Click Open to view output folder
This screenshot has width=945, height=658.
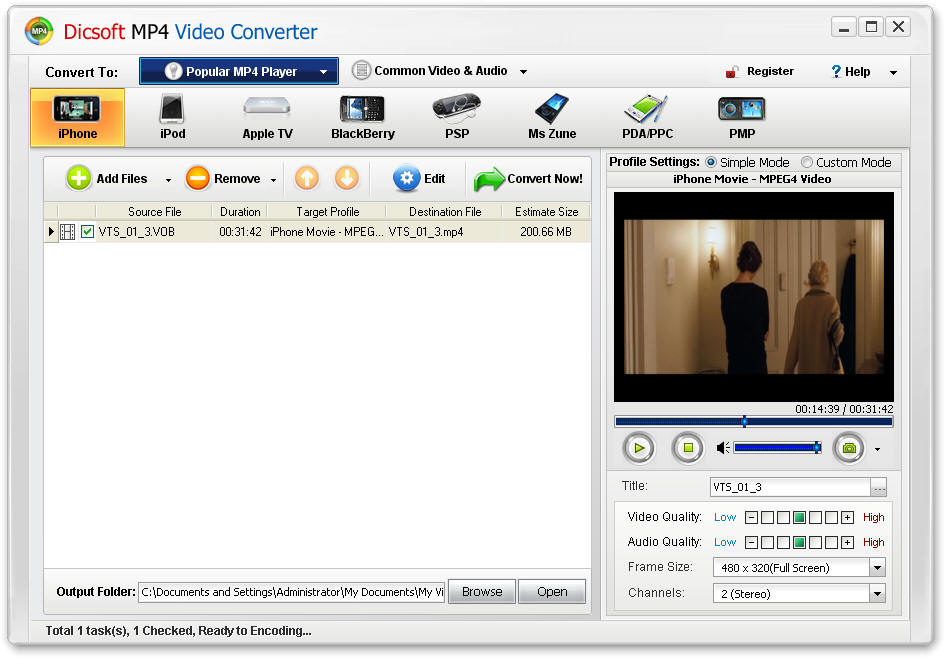click(x=552, y=592)
